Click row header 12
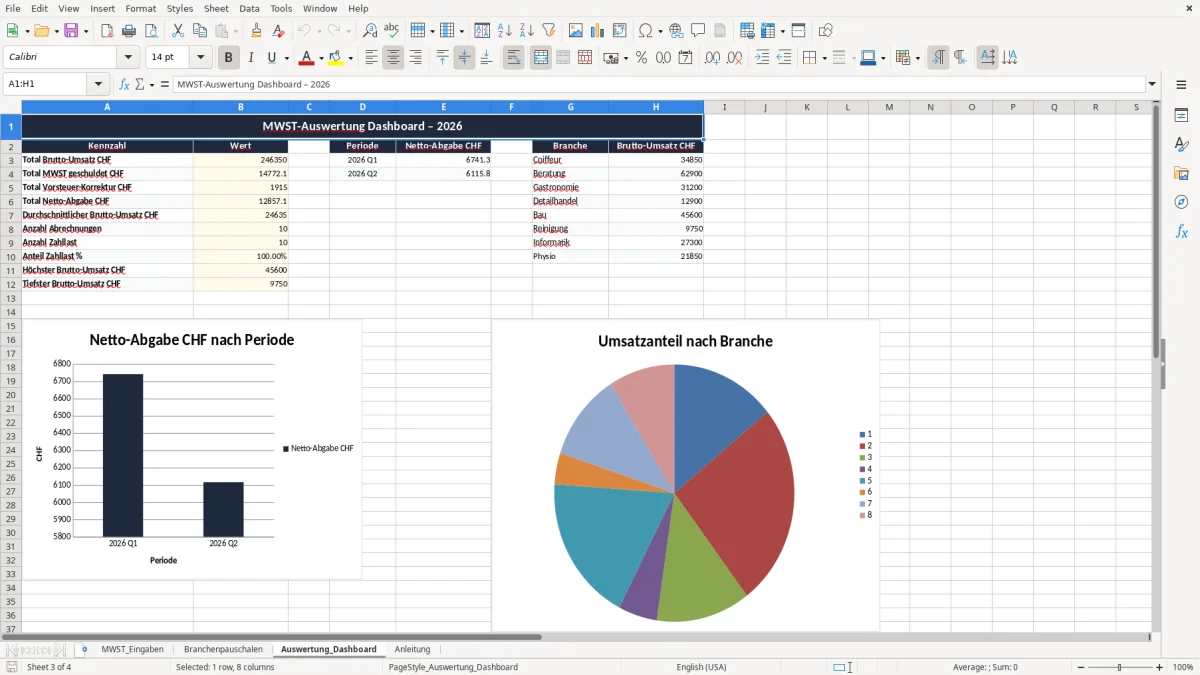 [10, 284]
